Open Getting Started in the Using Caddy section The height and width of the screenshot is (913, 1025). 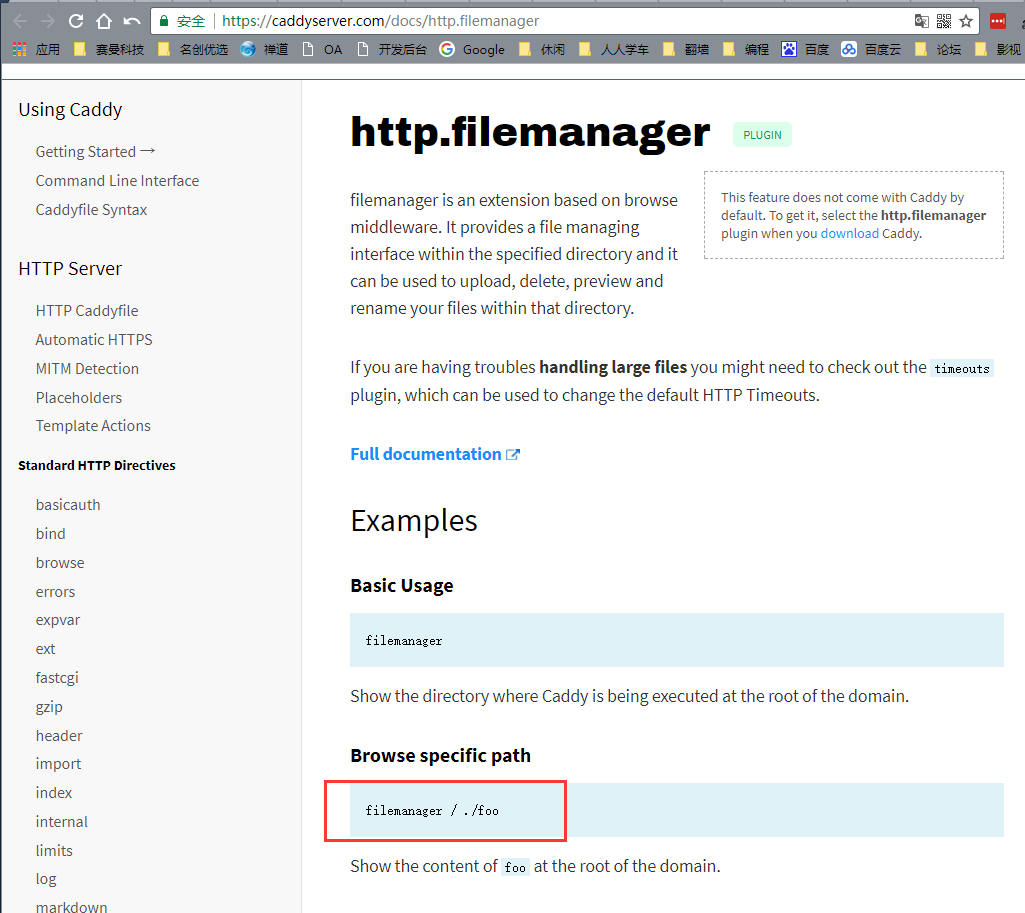tap(86, 151)
